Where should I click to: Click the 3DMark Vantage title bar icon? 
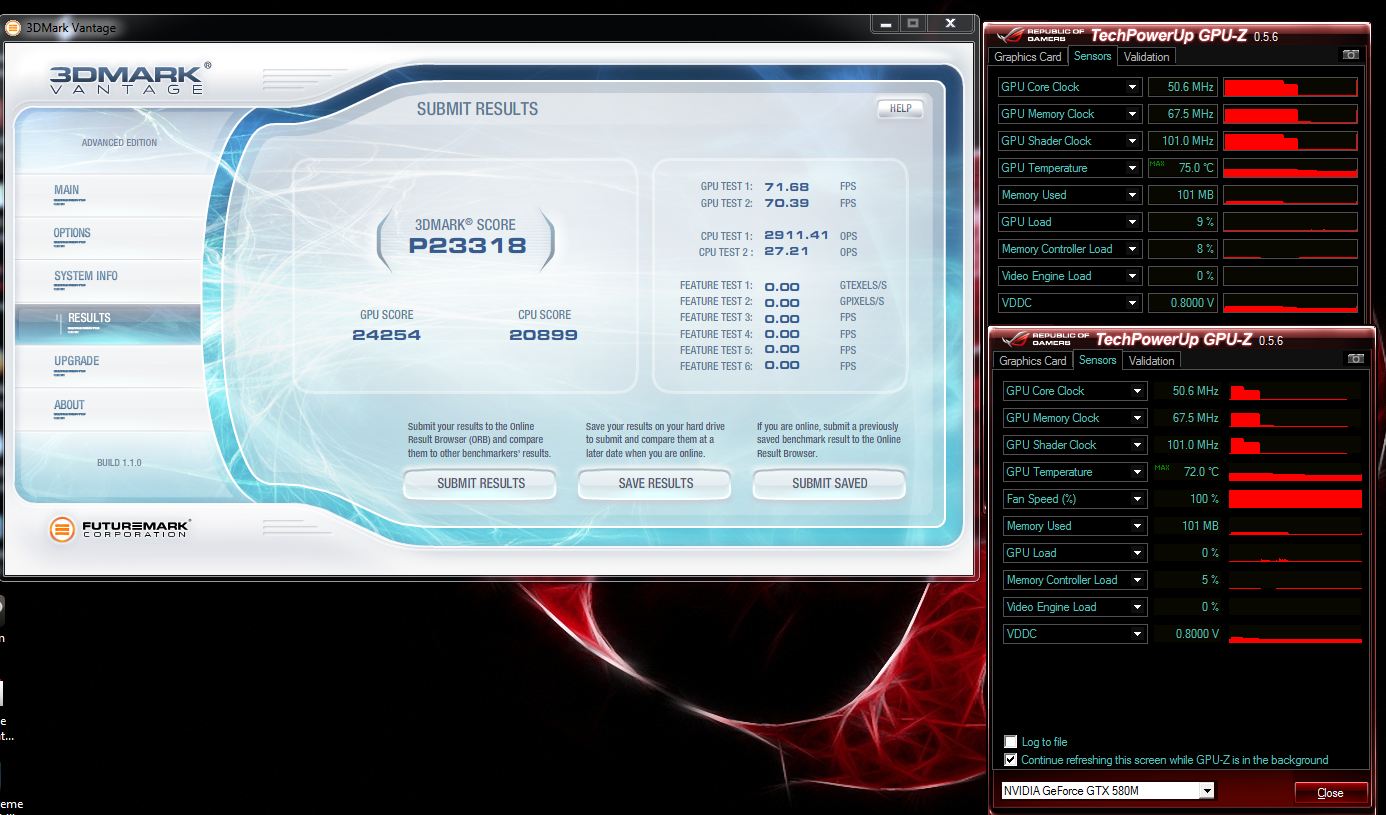point(13,28)
